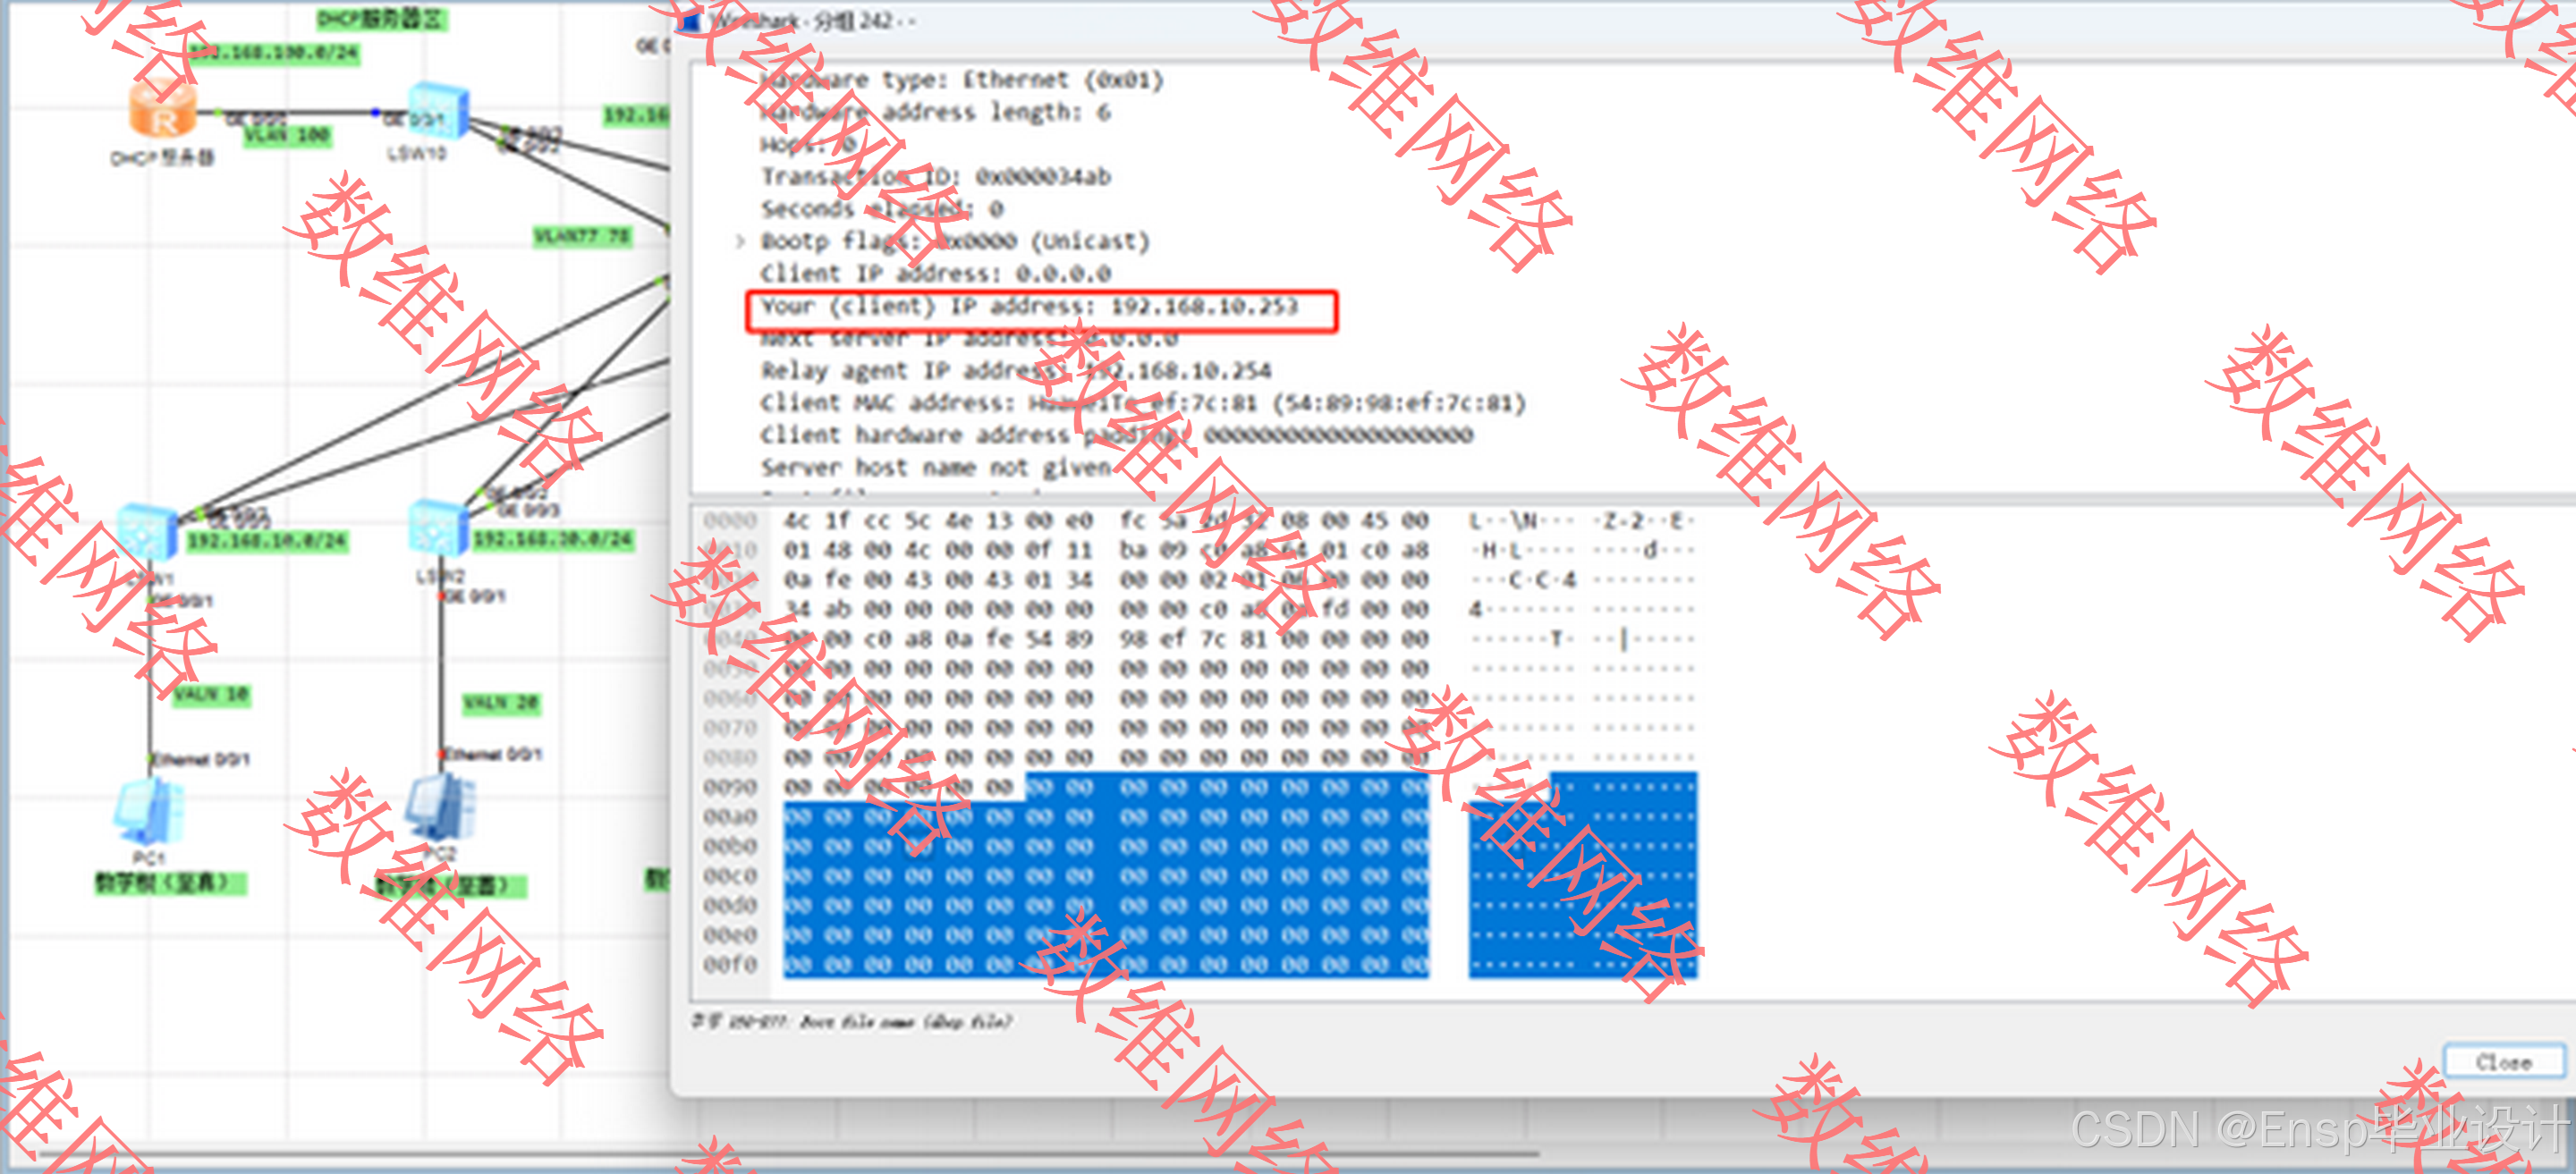This screenshot has width=2576, height=1174.
Task: Click Ethernet 0/0/1 port label above PC1
Action: [201, 759]
